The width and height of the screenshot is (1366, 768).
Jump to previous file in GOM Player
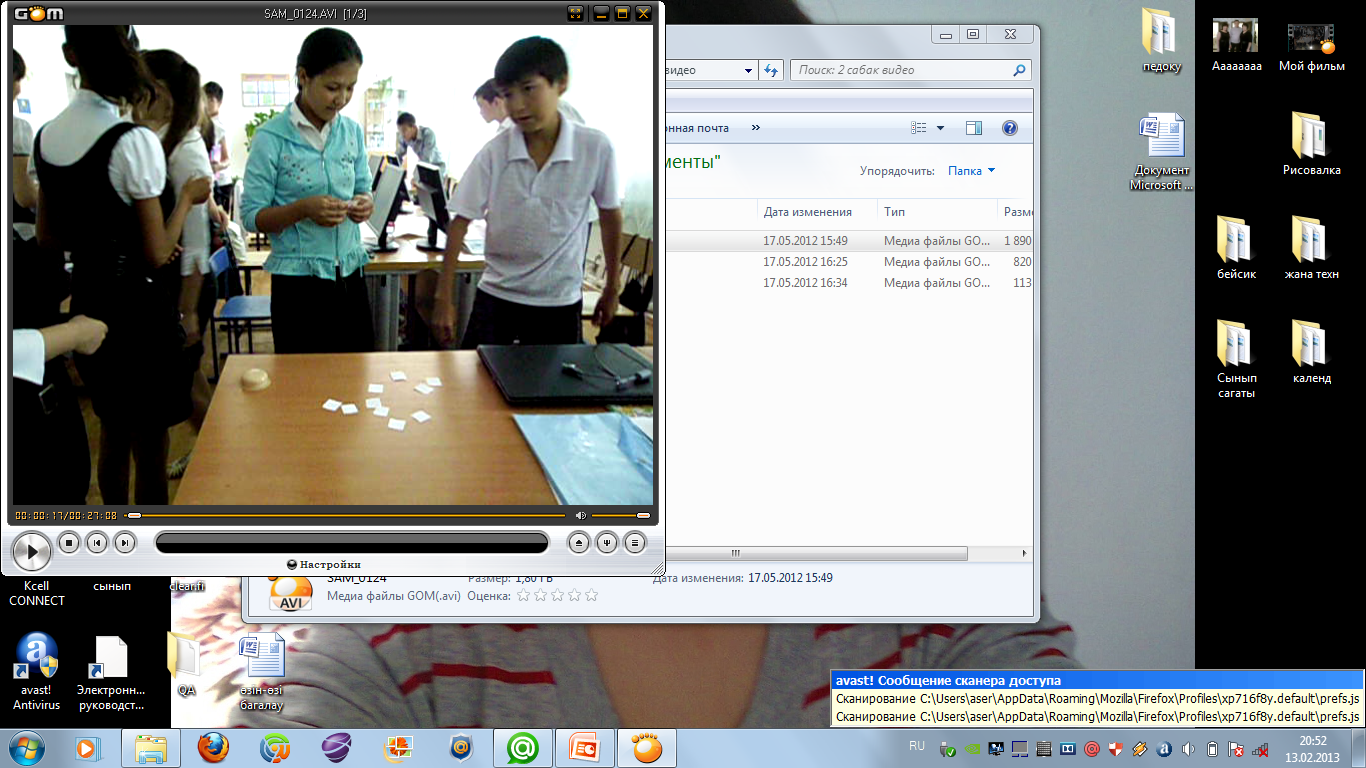point(96,543)
